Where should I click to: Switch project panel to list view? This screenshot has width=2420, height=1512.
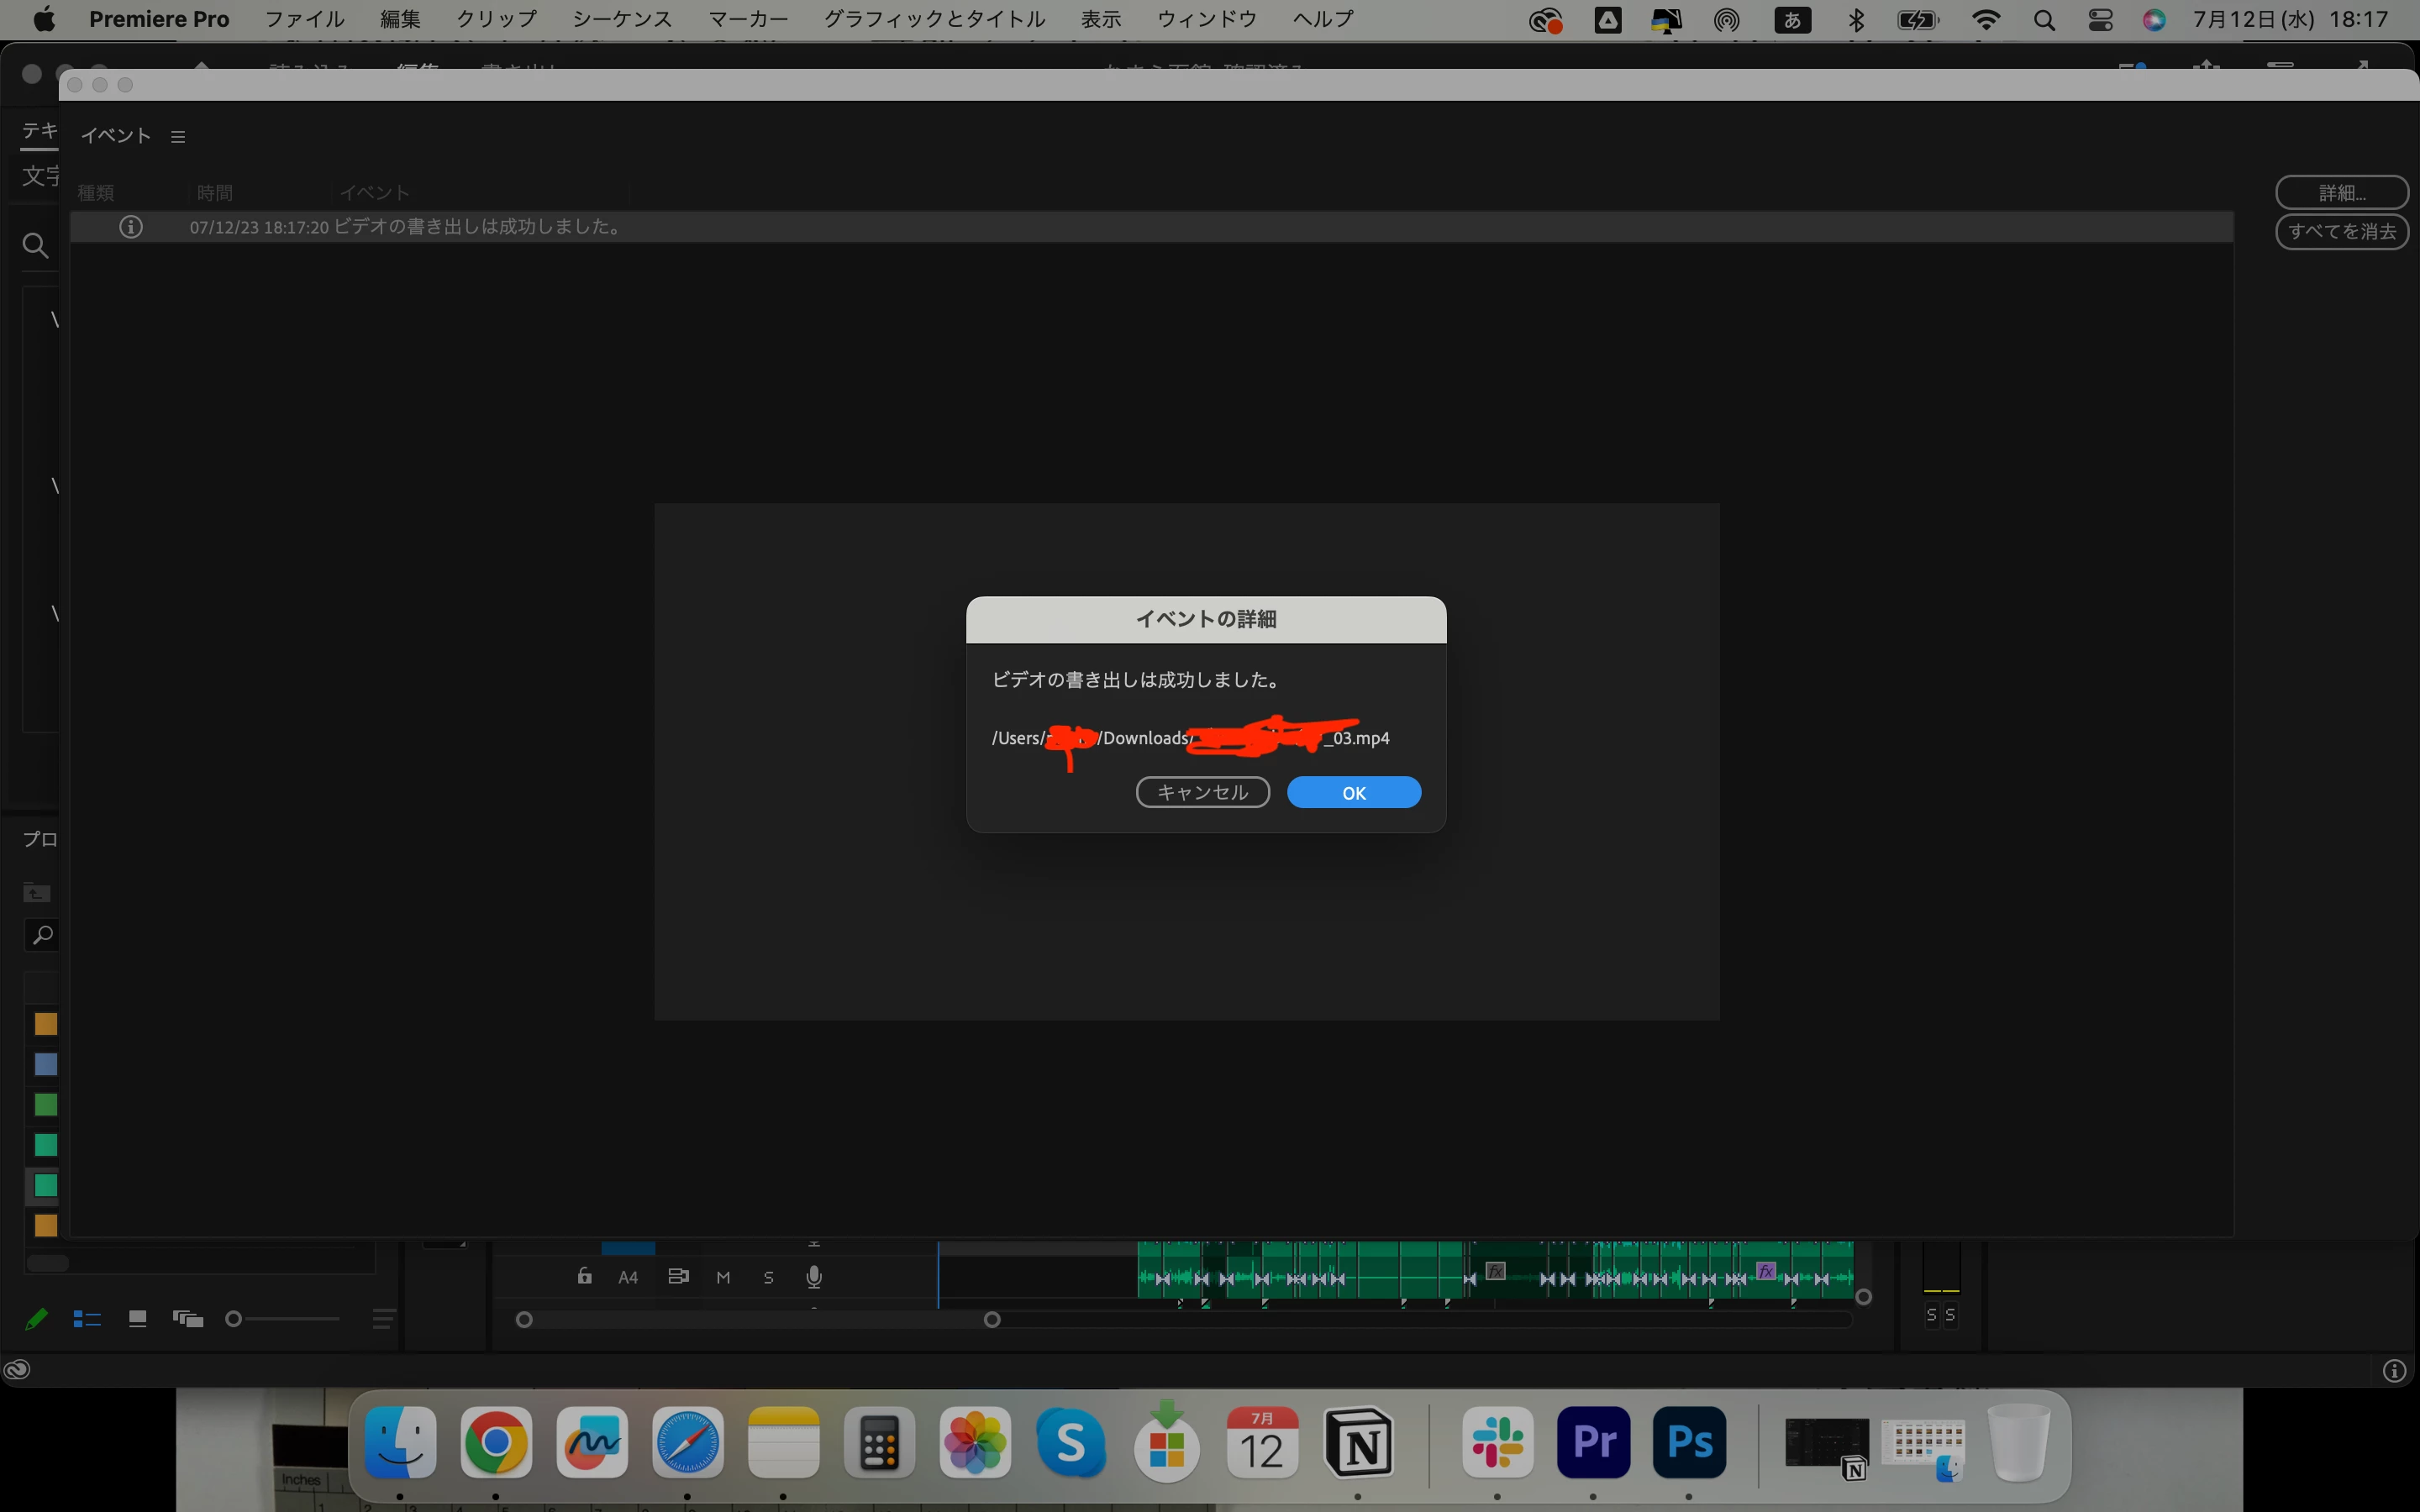coord(87,1319)
